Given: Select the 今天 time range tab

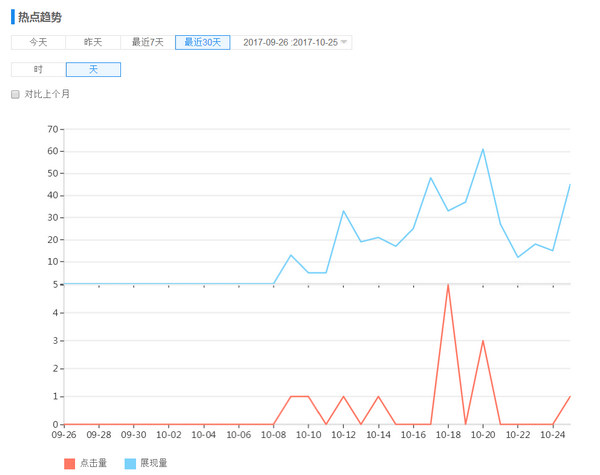Looking at the screenshot, I should click(x=38, y=42).
